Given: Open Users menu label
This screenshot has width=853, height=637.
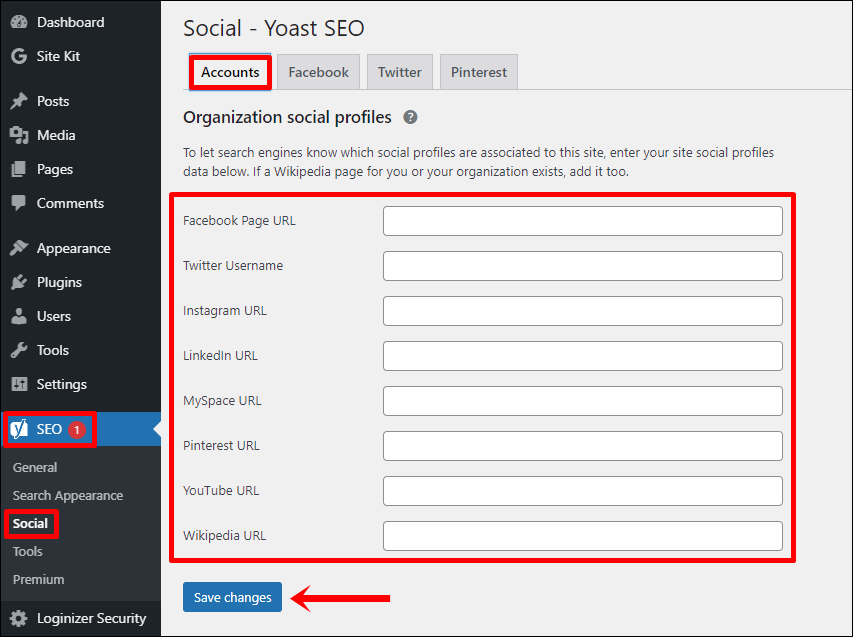Looking at the screenshot, I should pos(54,316).
